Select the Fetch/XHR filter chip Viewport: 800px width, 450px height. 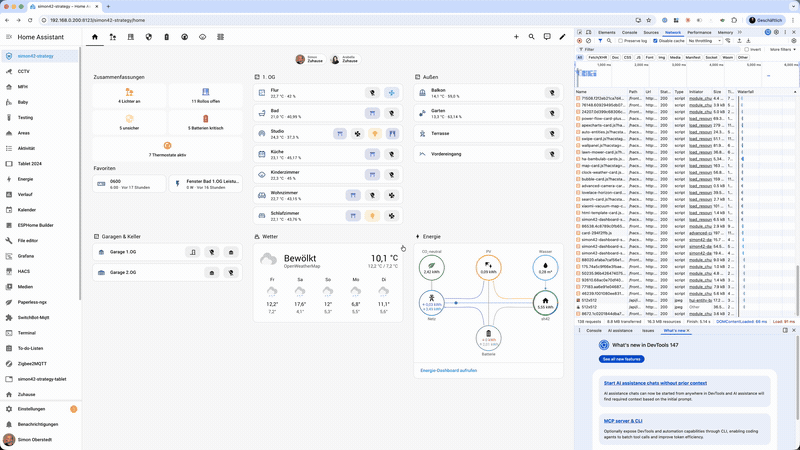pyautogui.click(x=597, y=58)
